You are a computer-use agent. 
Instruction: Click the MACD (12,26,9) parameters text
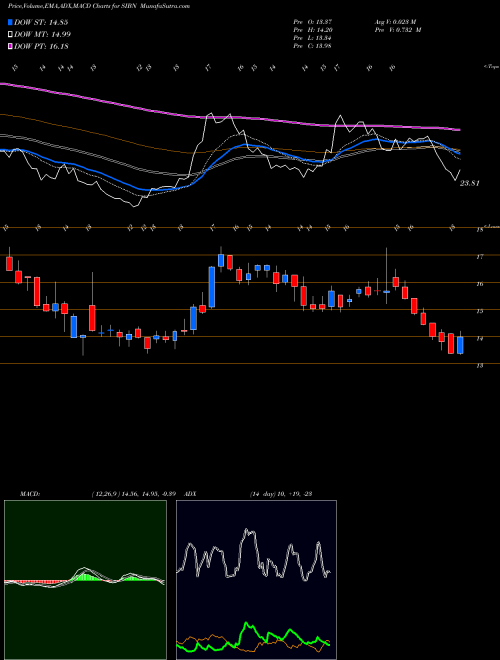[133, 494]
